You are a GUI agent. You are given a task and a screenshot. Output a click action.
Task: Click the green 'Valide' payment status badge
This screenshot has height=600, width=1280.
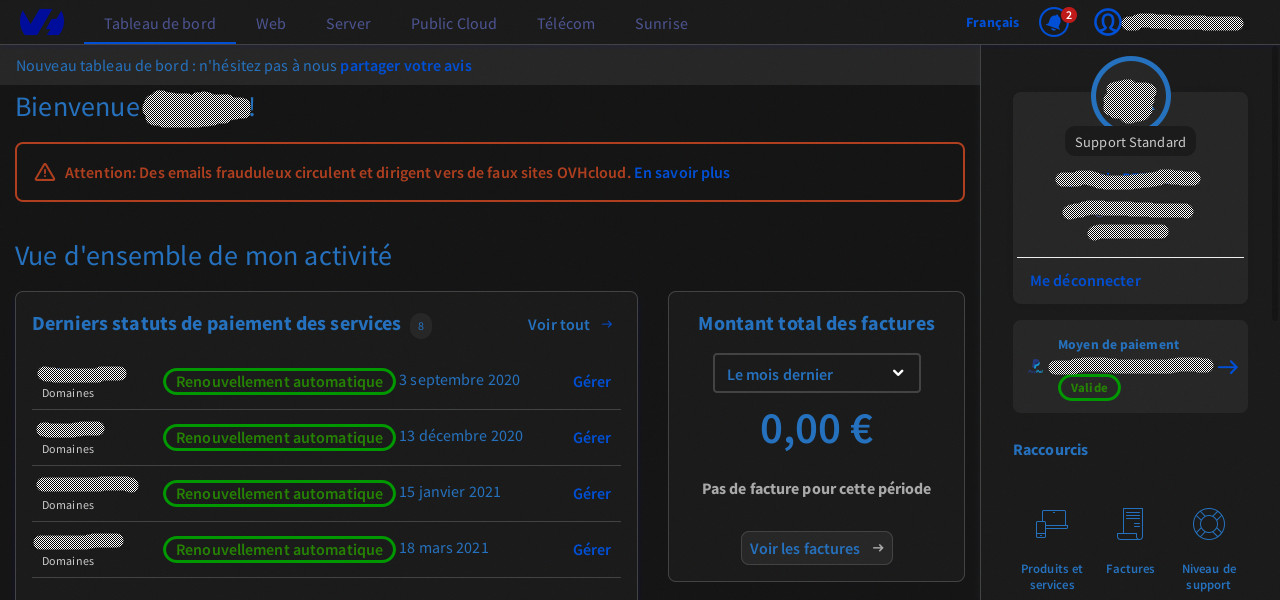[x=1089, y=387]
